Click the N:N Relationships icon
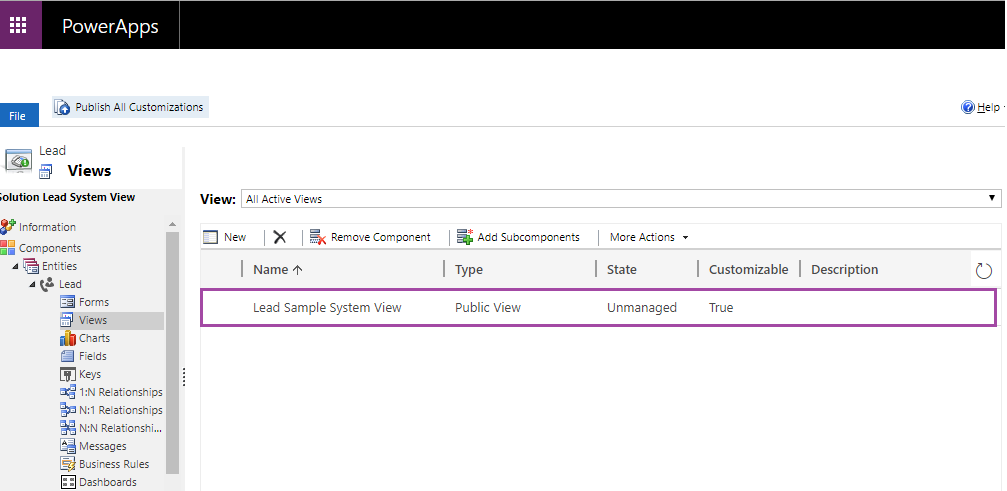1007x491 pixels. [x=67, y=427]
